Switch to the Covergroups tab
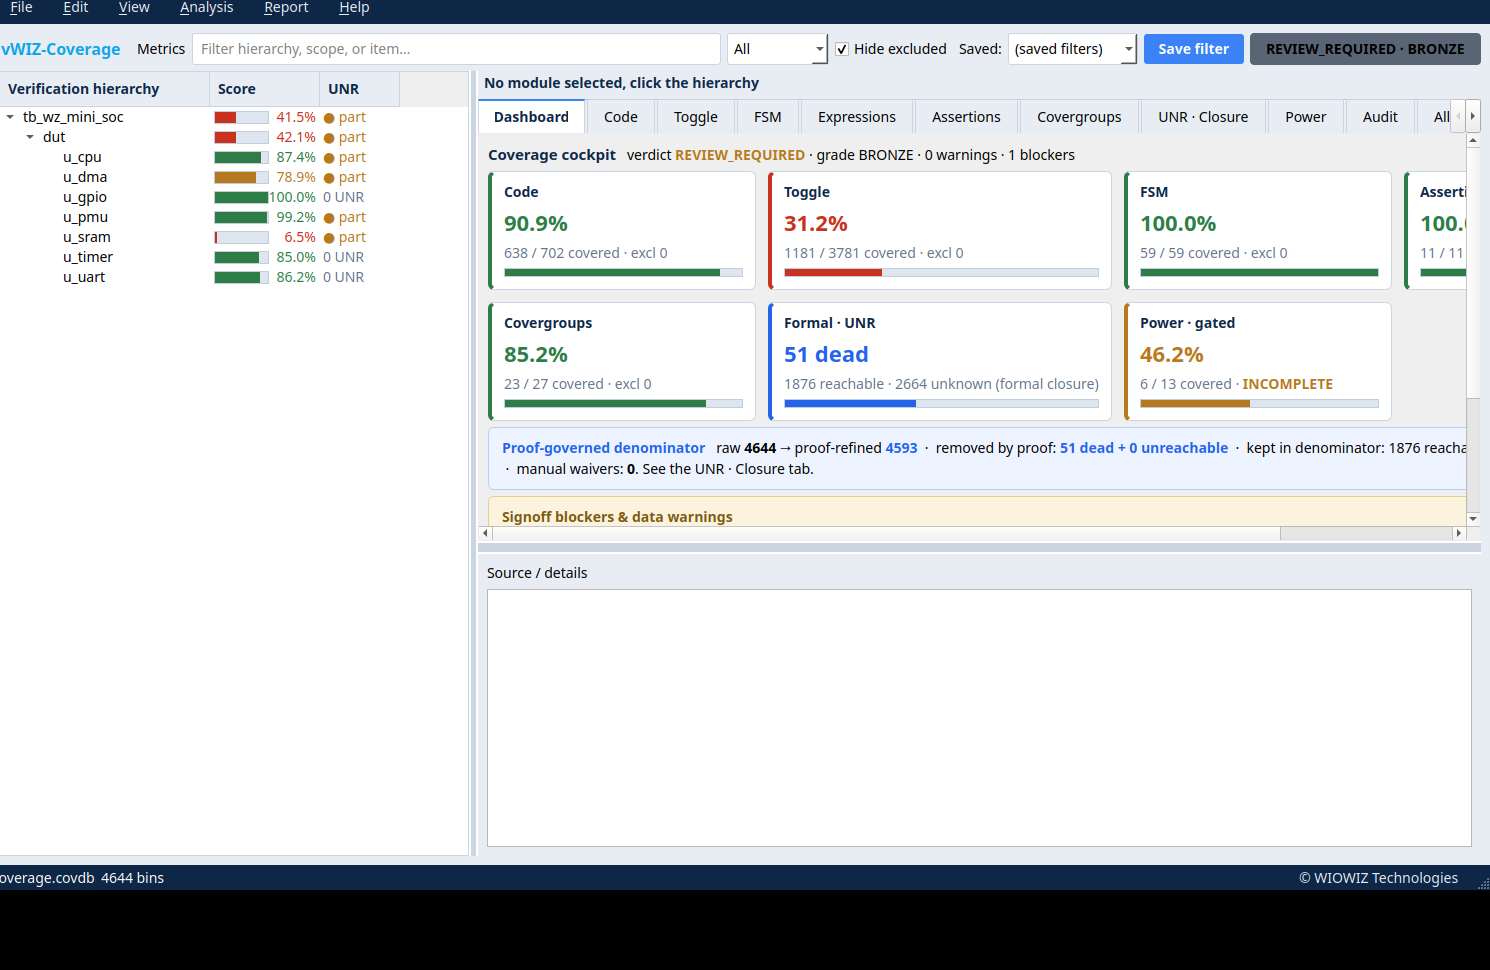1490x970 pixels. pyautogui.click(x=1079, y=117)
